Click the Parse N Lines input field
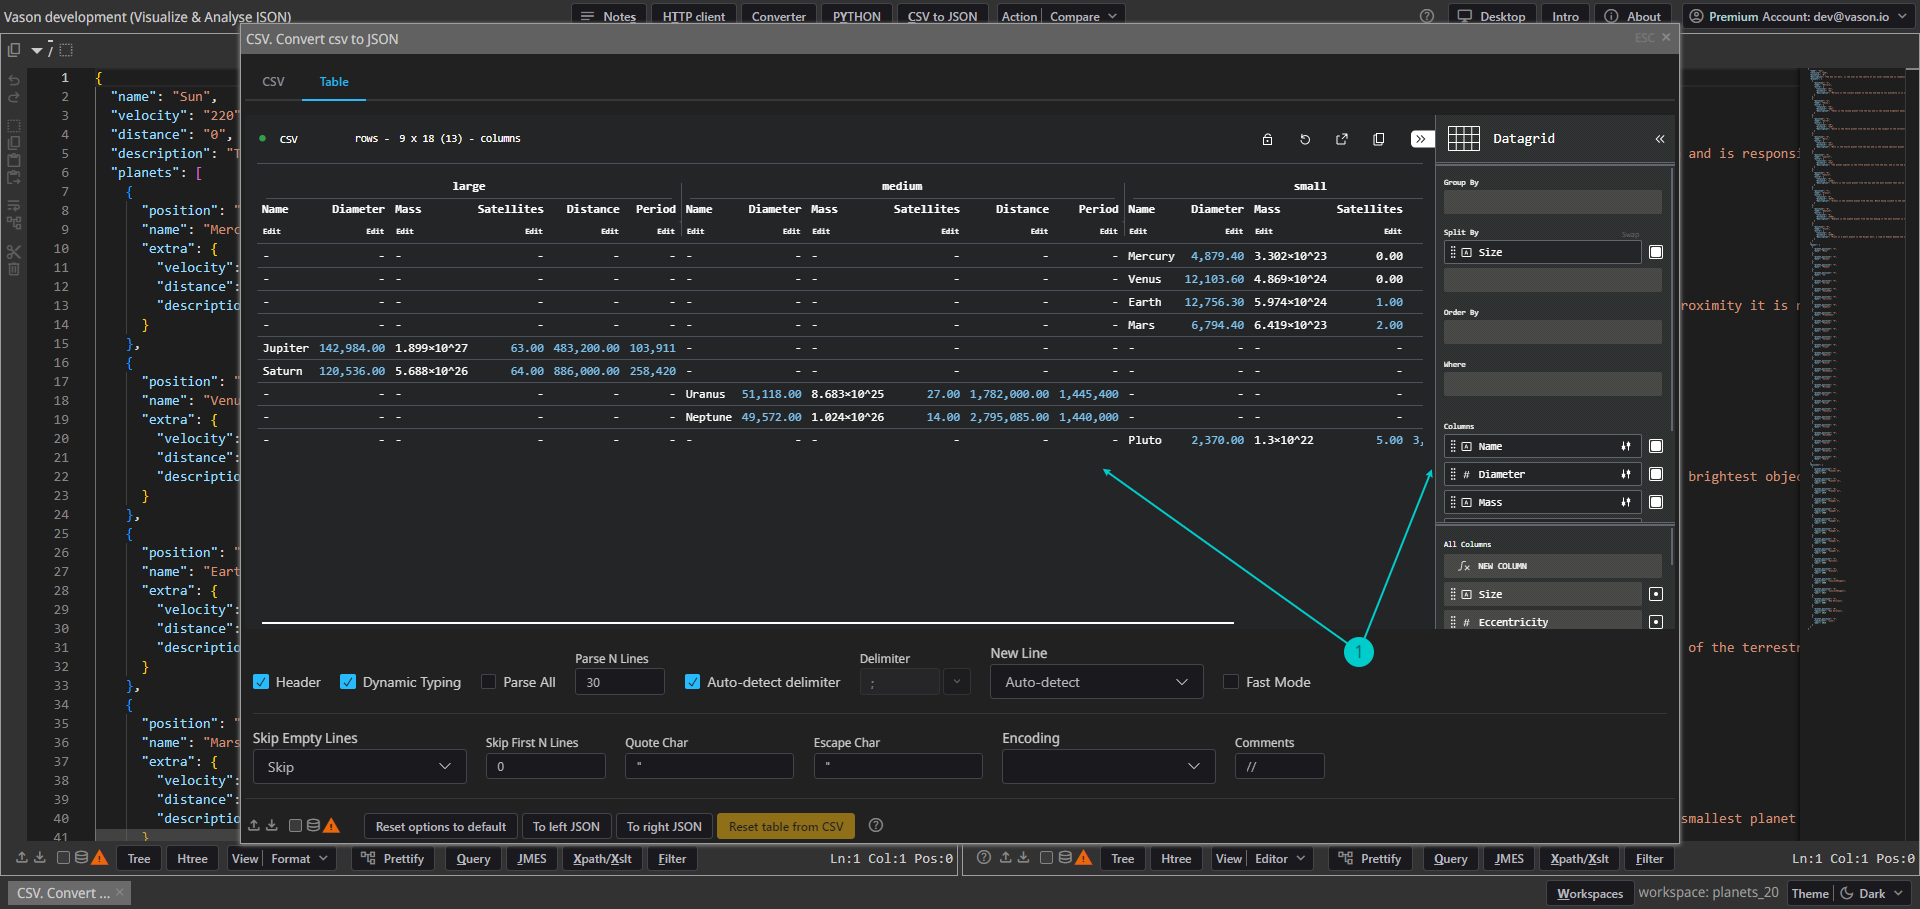 click(x=620, y=682)
